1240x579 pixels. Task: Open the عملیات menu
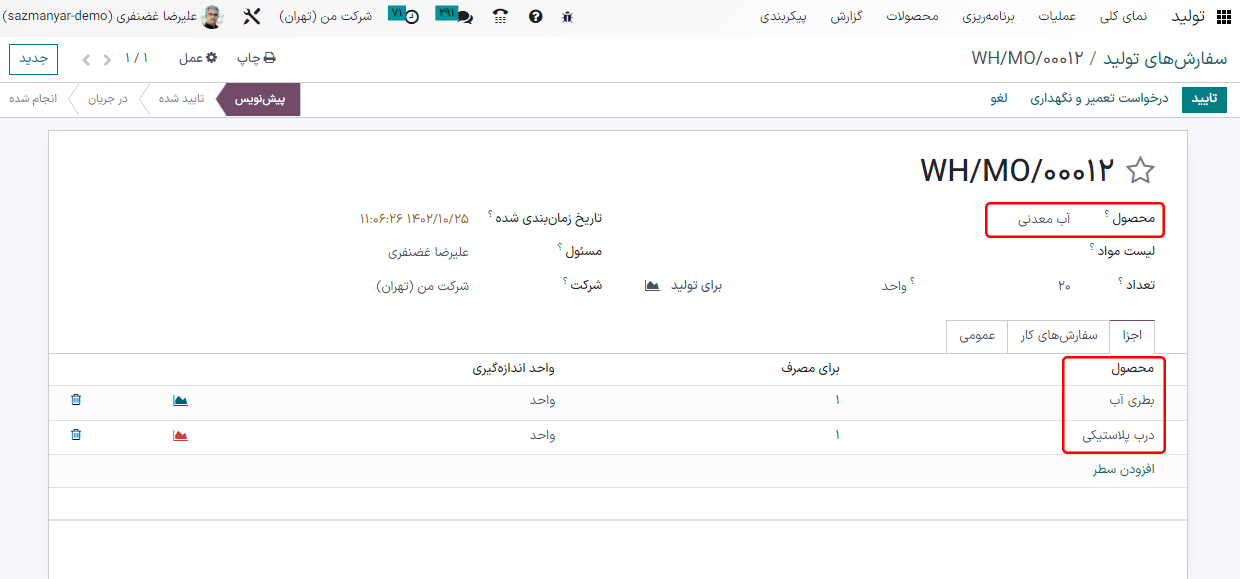point(1058,17)
